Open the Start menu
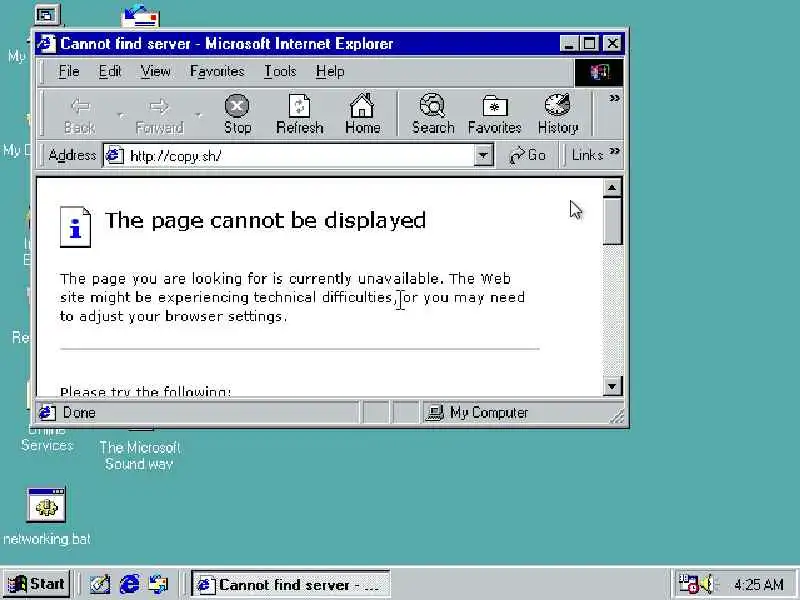Viewport: 800px width, 600px height. pos(36,584)
